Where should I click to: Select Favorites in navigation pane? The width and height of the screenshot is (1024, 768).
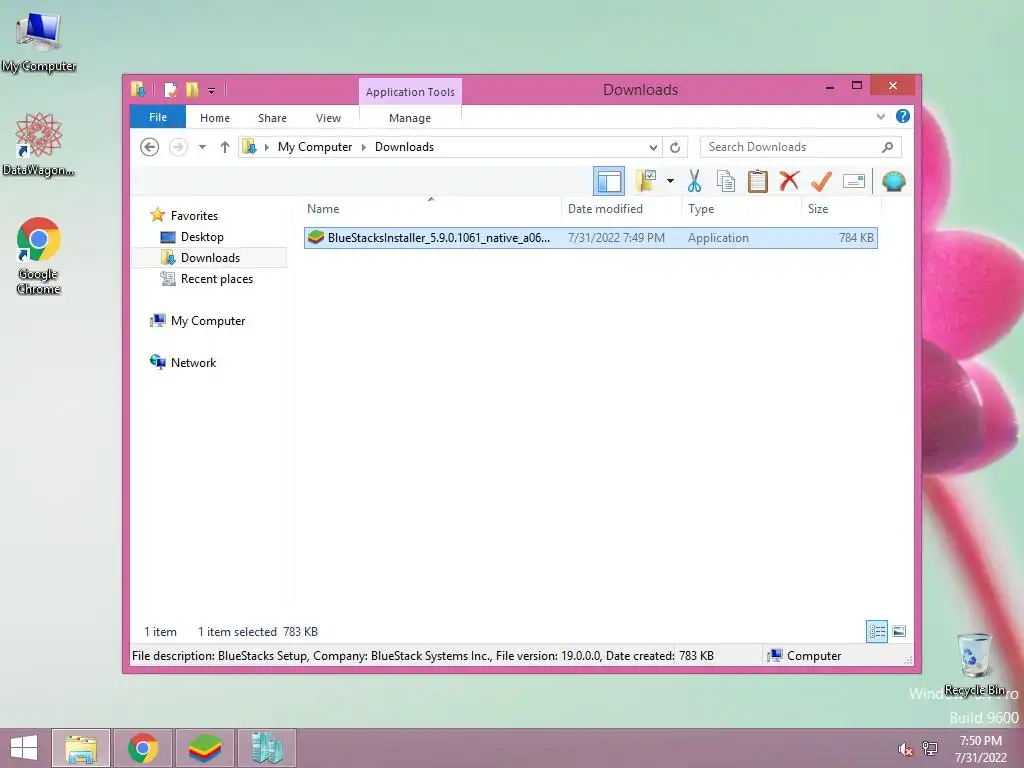(194, 216)
